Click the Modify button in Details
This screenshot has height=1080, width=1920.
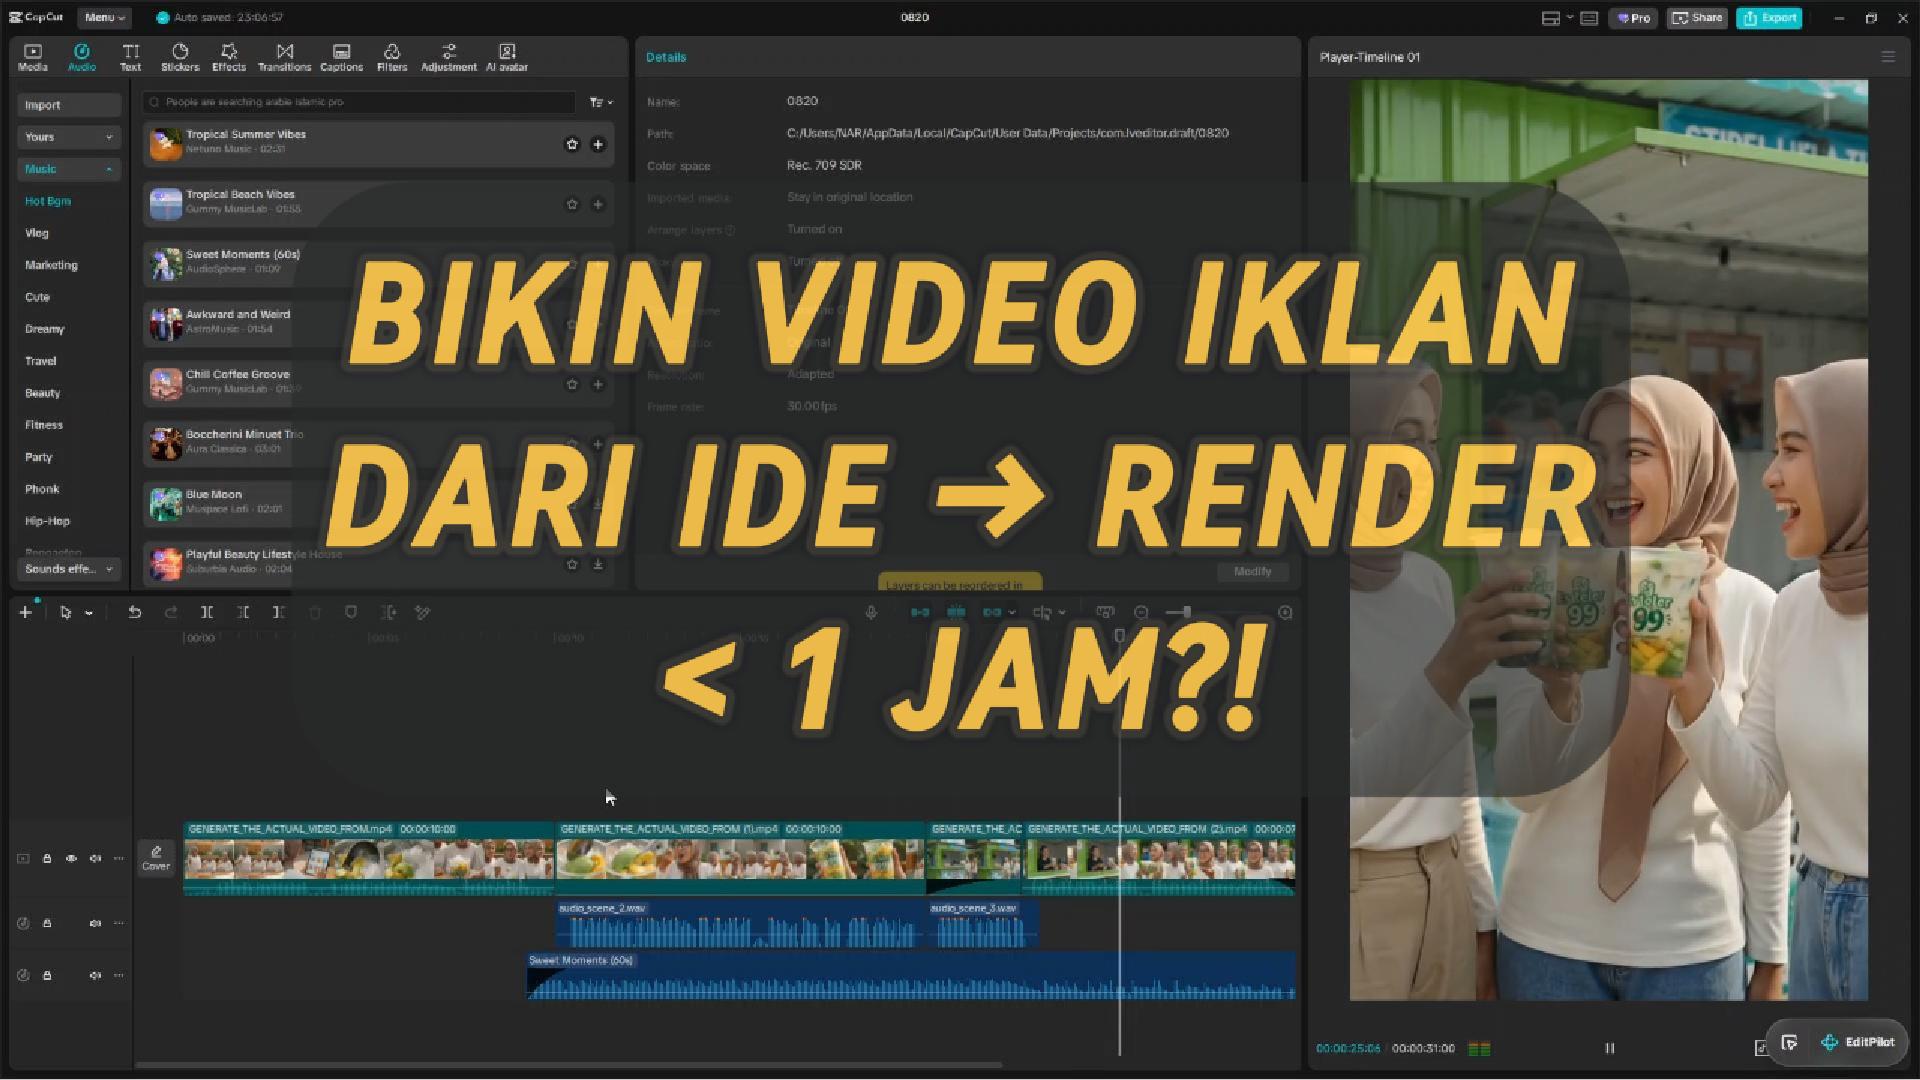[1253, 571]
